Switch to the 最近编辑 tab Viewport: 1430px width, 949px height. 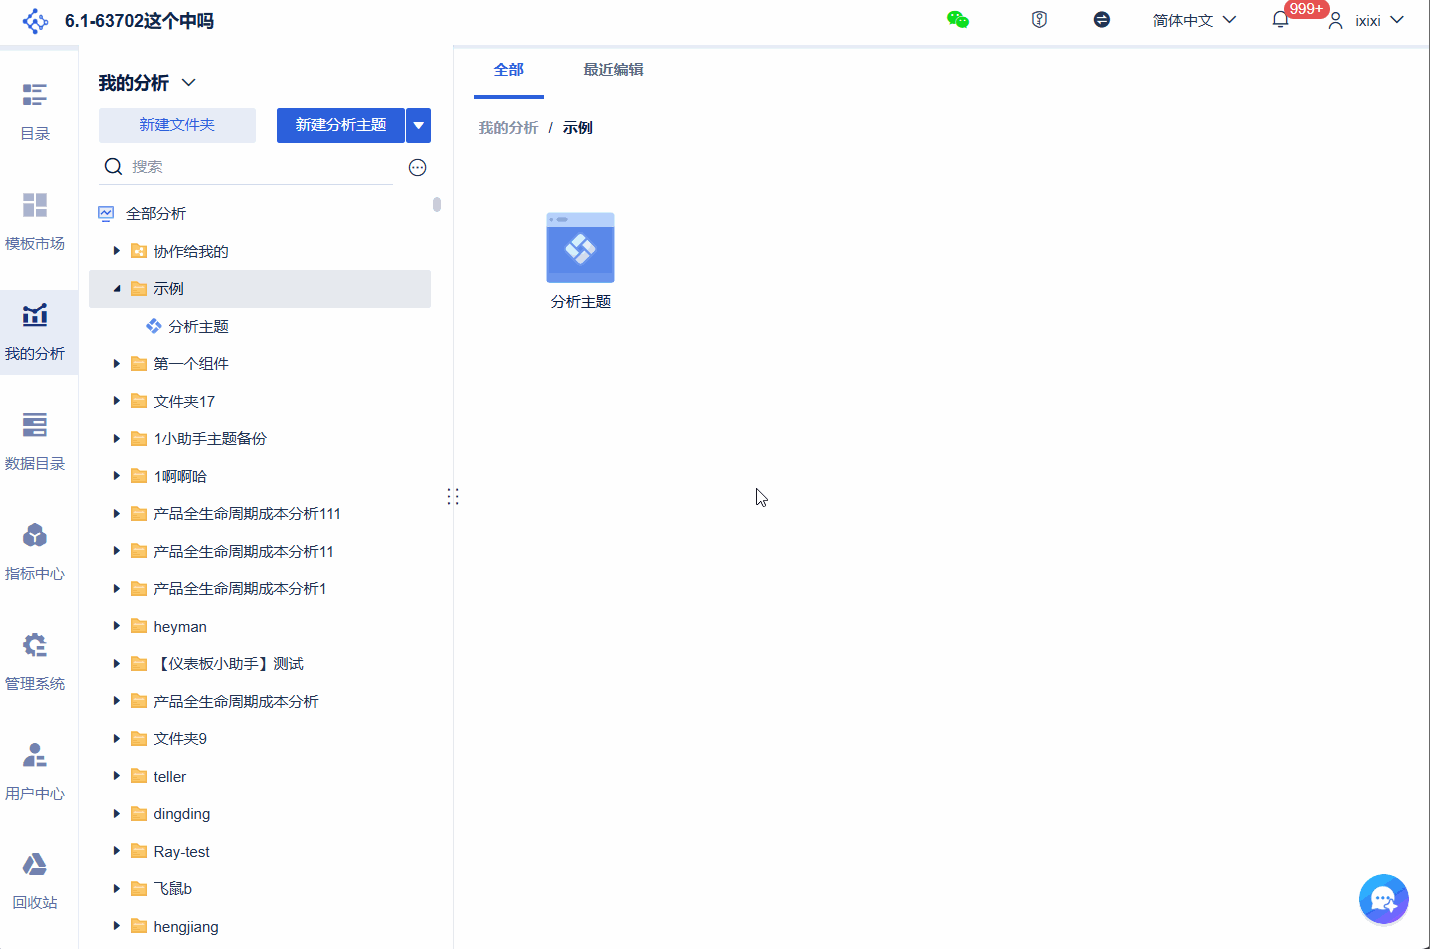[x=613, y=70]
